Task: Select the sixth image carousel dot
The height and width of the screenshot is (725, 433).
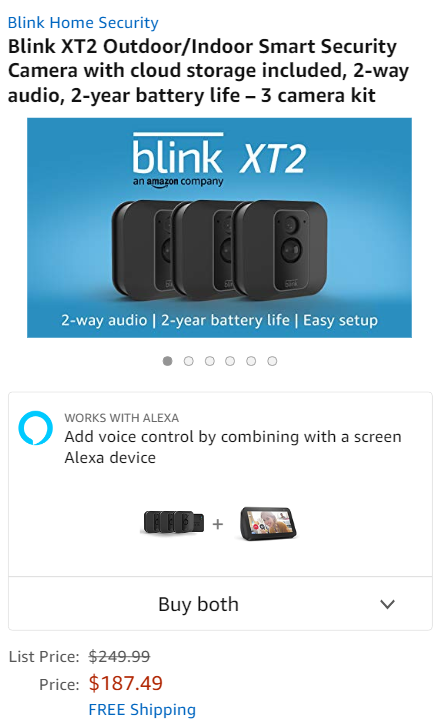Action: click(272, 361)
